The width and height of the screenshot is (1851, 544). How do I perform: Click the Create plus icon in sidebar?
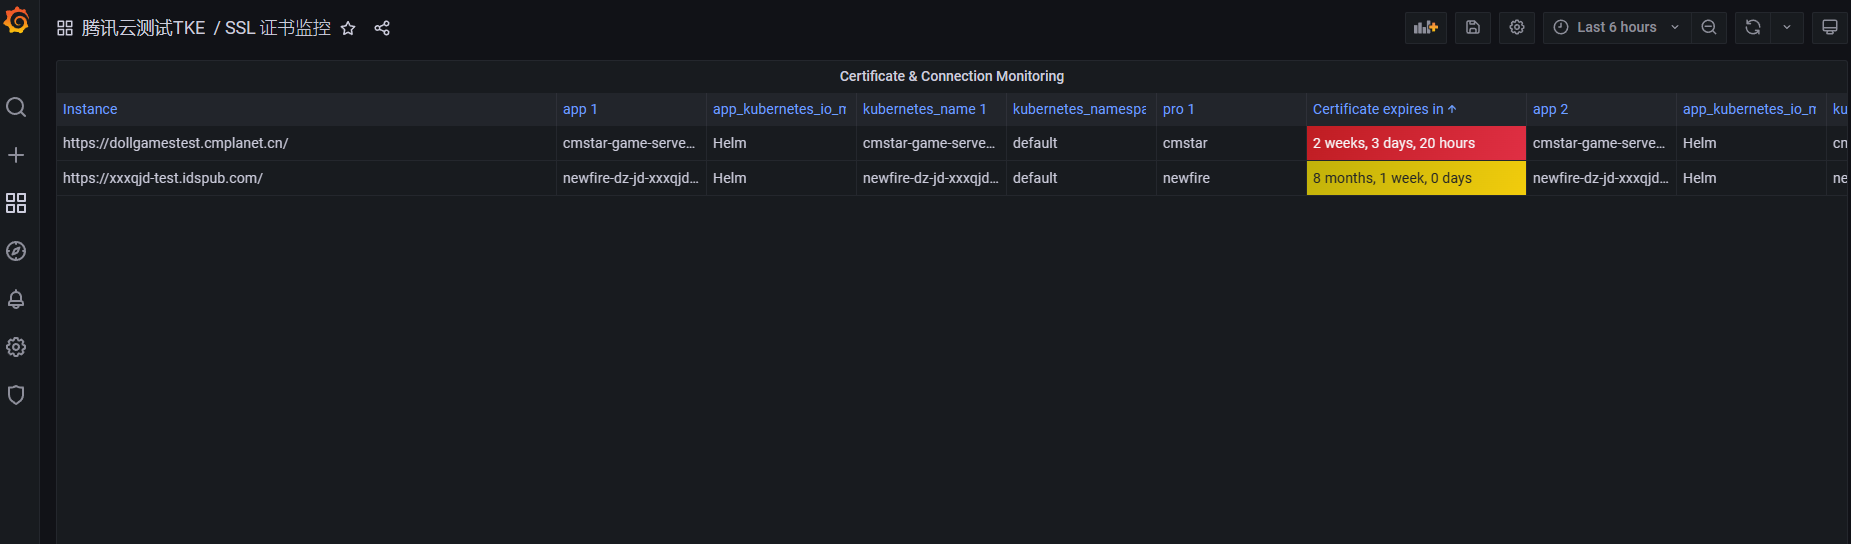pyautogui.click(x=16, y=155)
